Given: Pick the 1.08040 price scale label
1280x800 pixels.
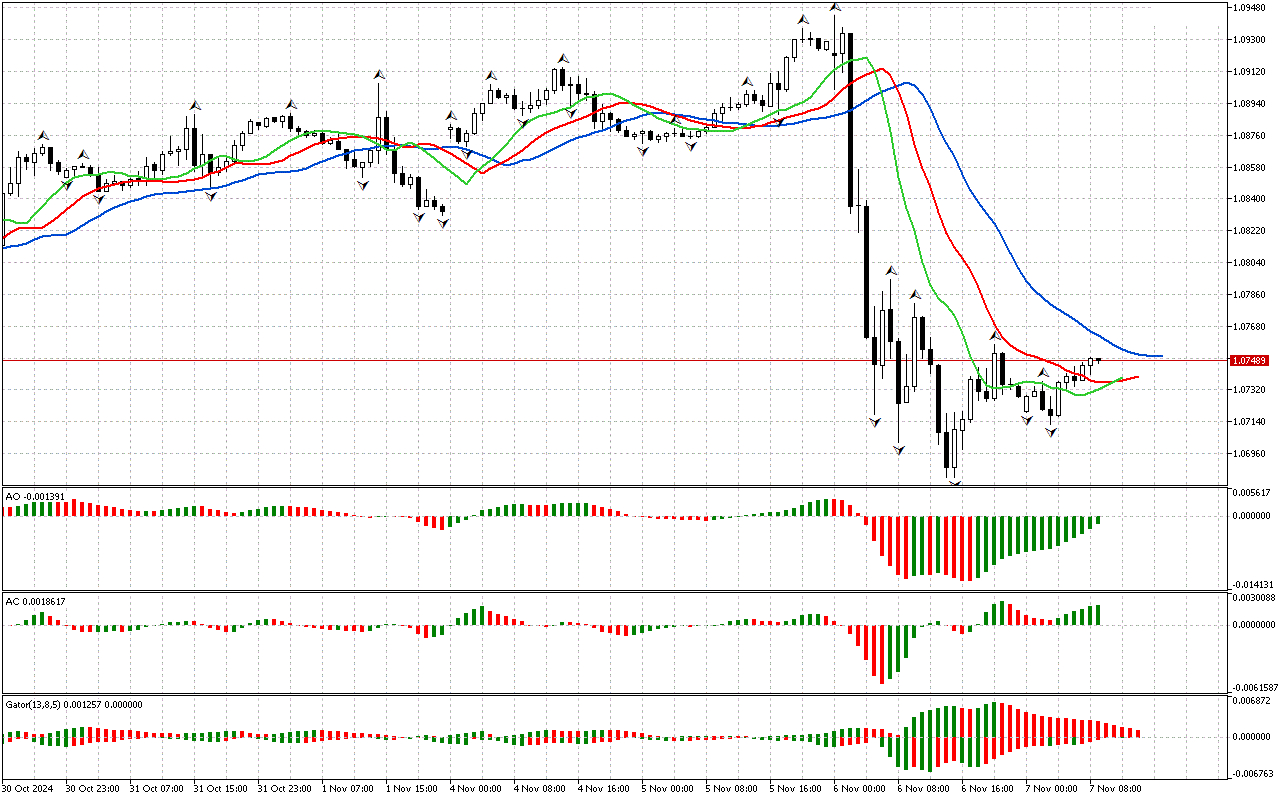Looking at the screenshot, I should coord(1251,263).
